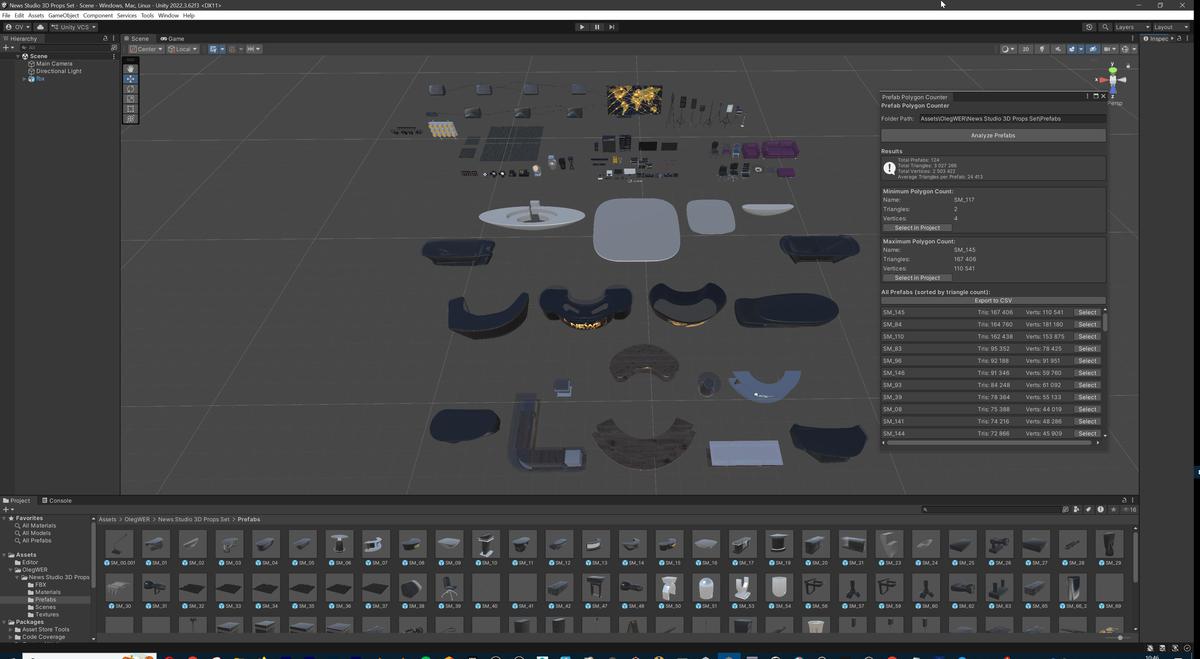This screenshot has width=1200, height=659.
Task: Click the Pause button
Action: click(x=597, y=27)
